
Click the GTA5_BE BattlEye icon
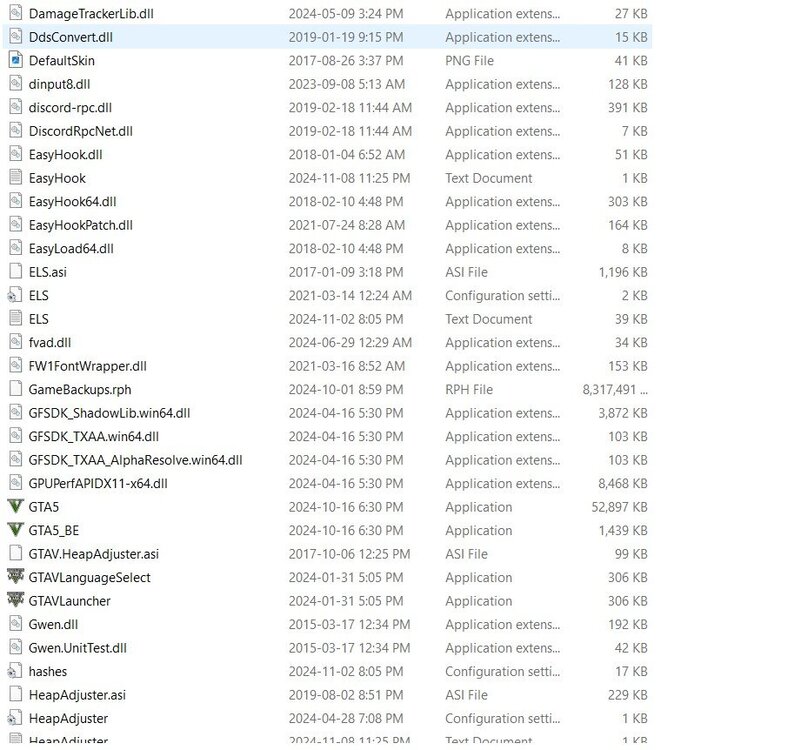tap(15, 530)
